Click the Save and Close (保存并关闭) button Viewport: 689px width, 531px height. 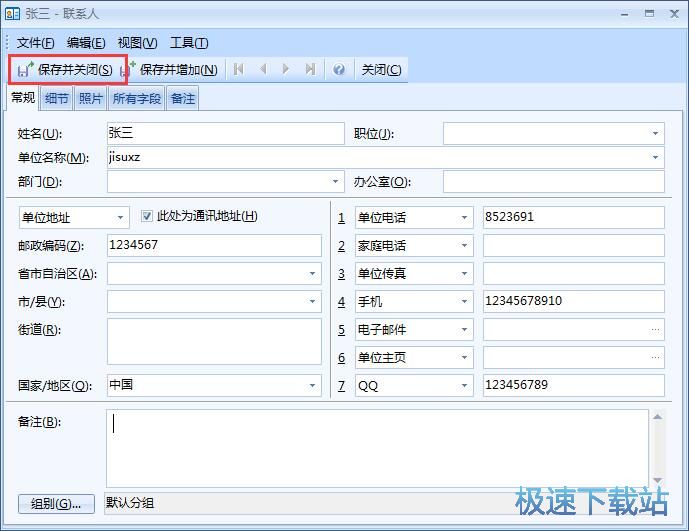pyautogui.click(x=65, y=69)
